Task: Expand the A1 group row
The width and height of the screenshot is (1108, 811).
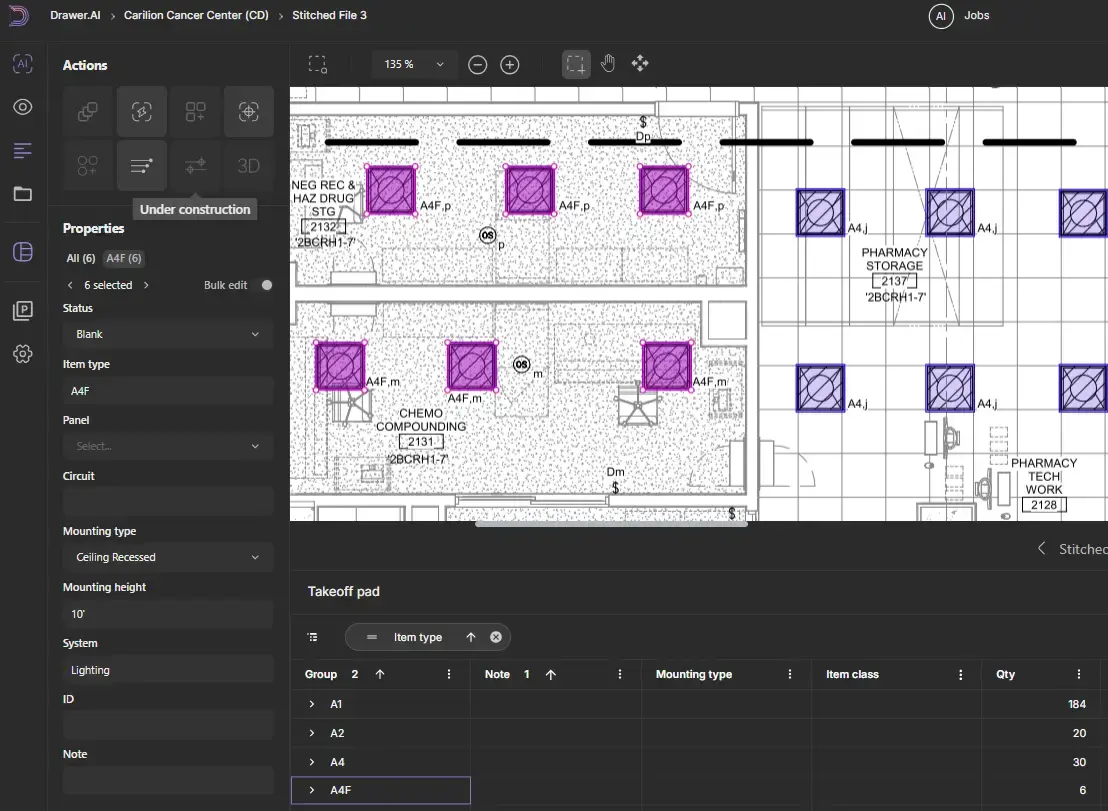Action: [312, 704]
